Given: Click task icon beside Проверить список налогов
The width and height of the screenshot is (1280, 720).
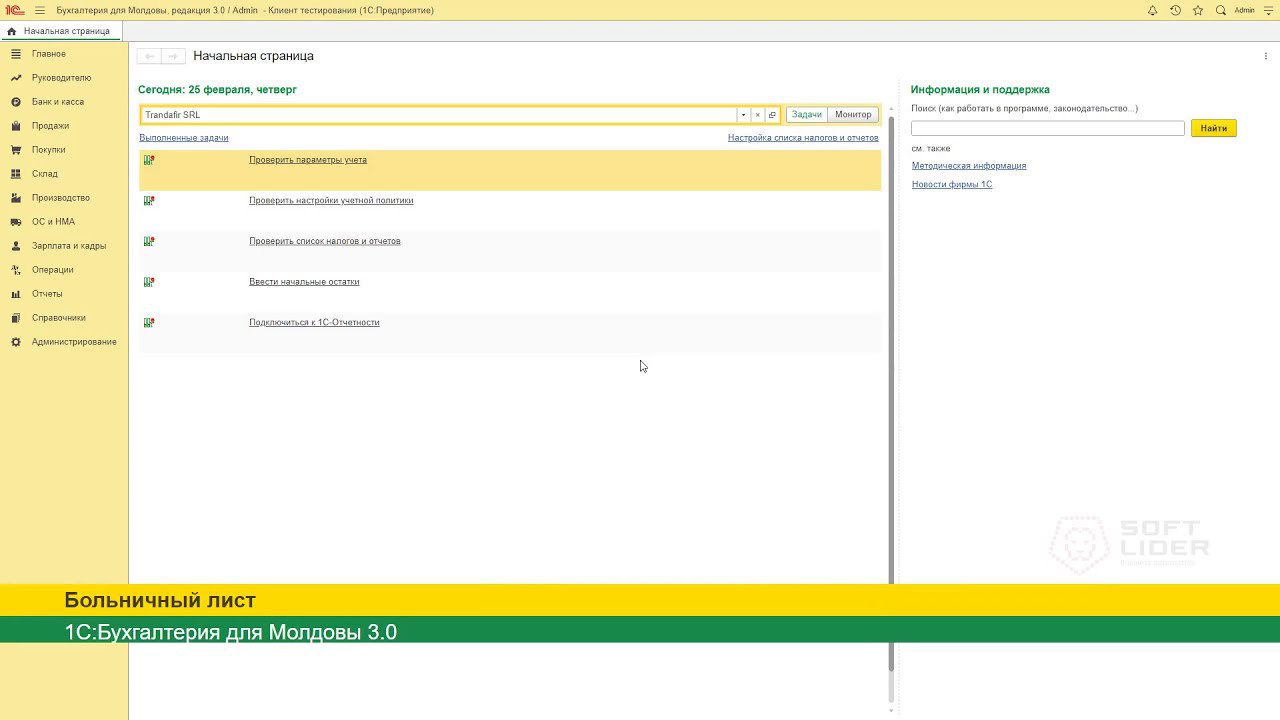Looking at the screenshot, I should click(149, 241).
